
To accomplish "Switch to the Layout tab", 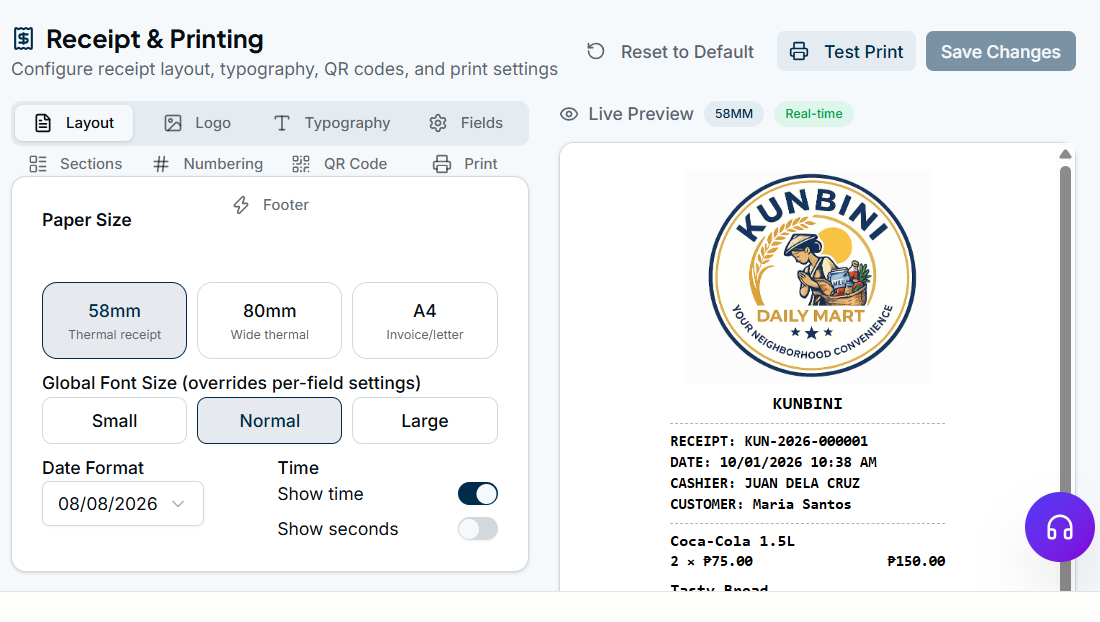I will tap(74, 123).
